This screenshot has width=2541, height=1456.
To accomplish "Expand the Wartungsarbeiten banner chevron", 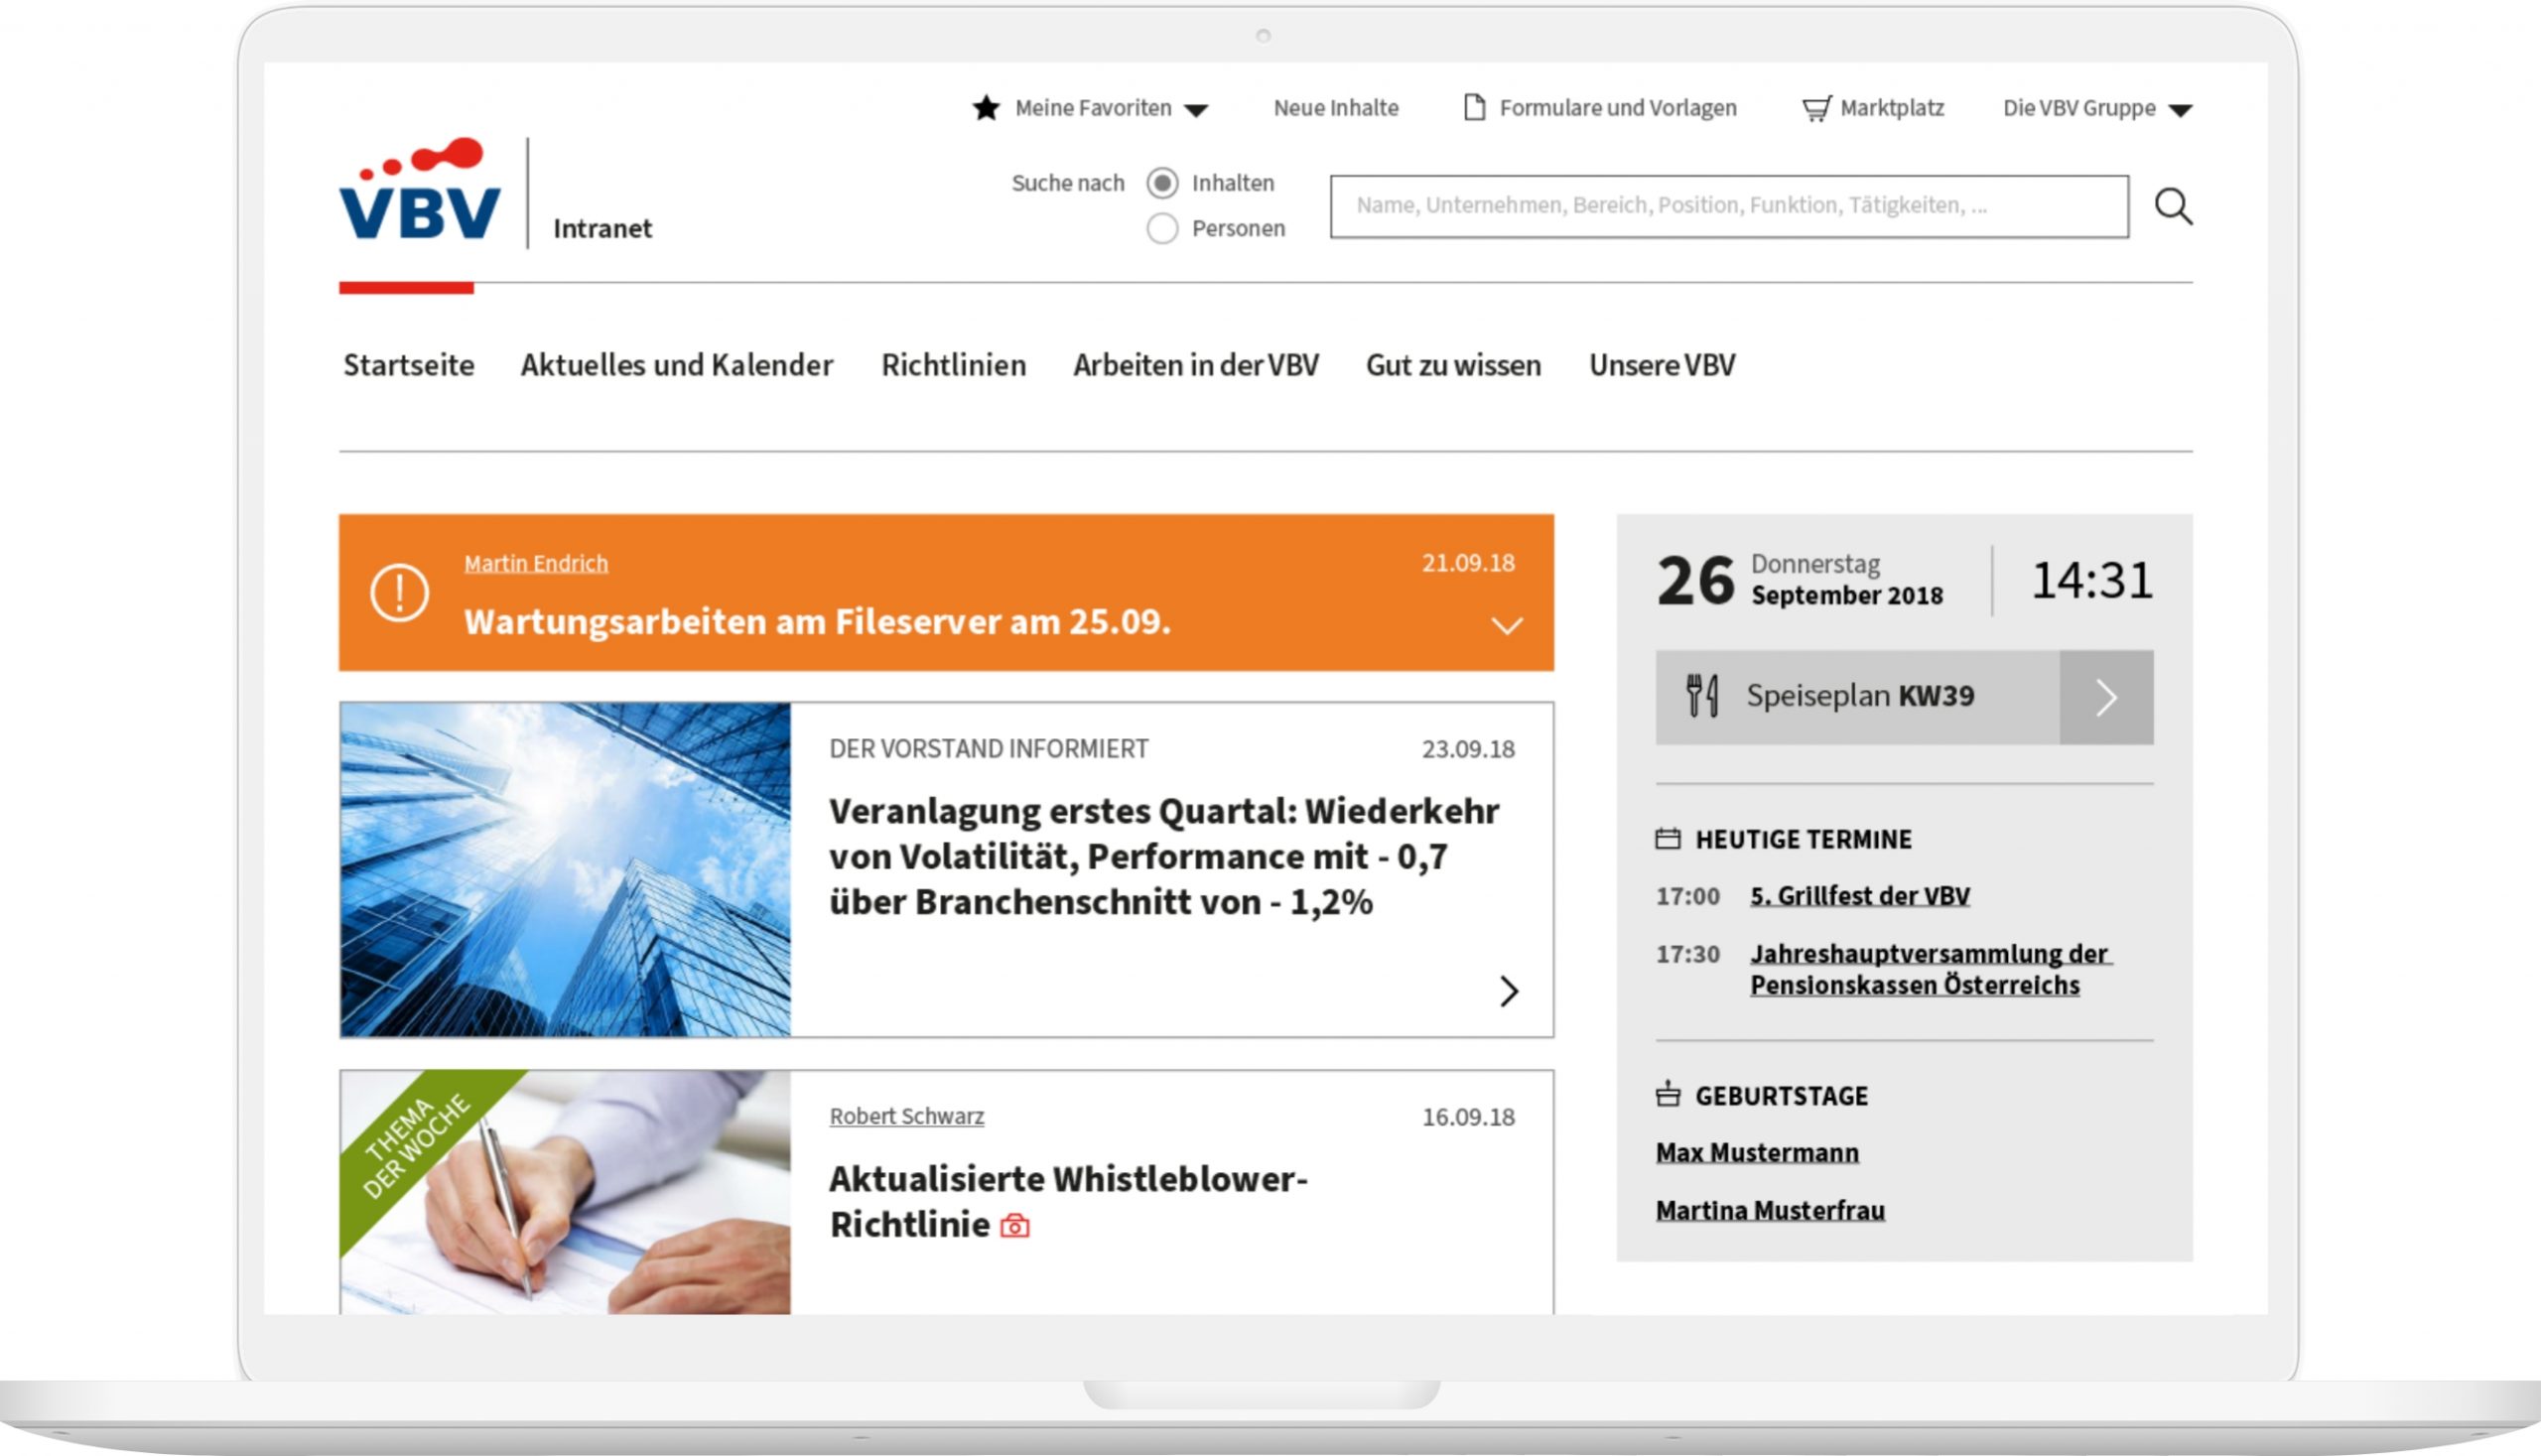I will [x=1507, y=626].
